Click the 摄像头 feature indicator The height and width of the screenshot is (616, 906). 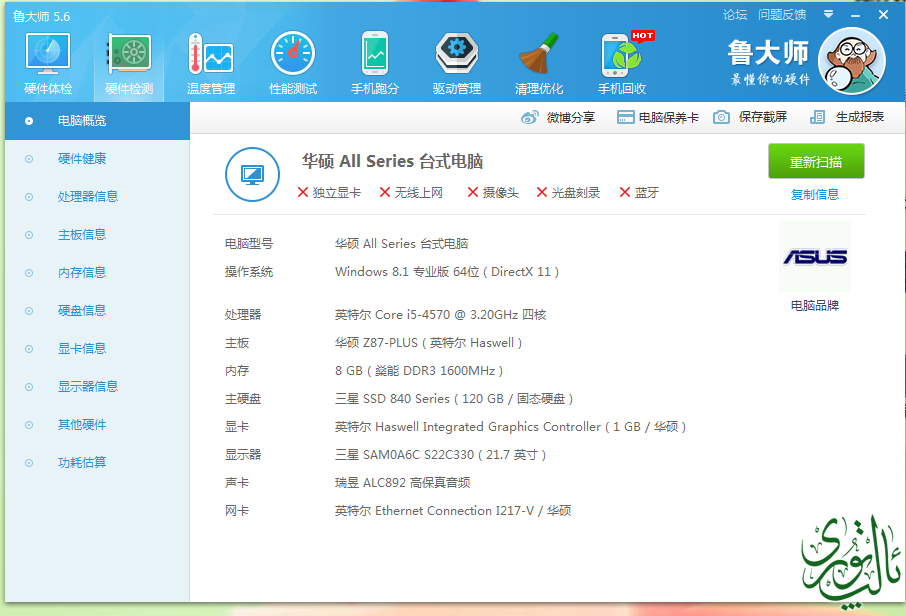(493, 193)
